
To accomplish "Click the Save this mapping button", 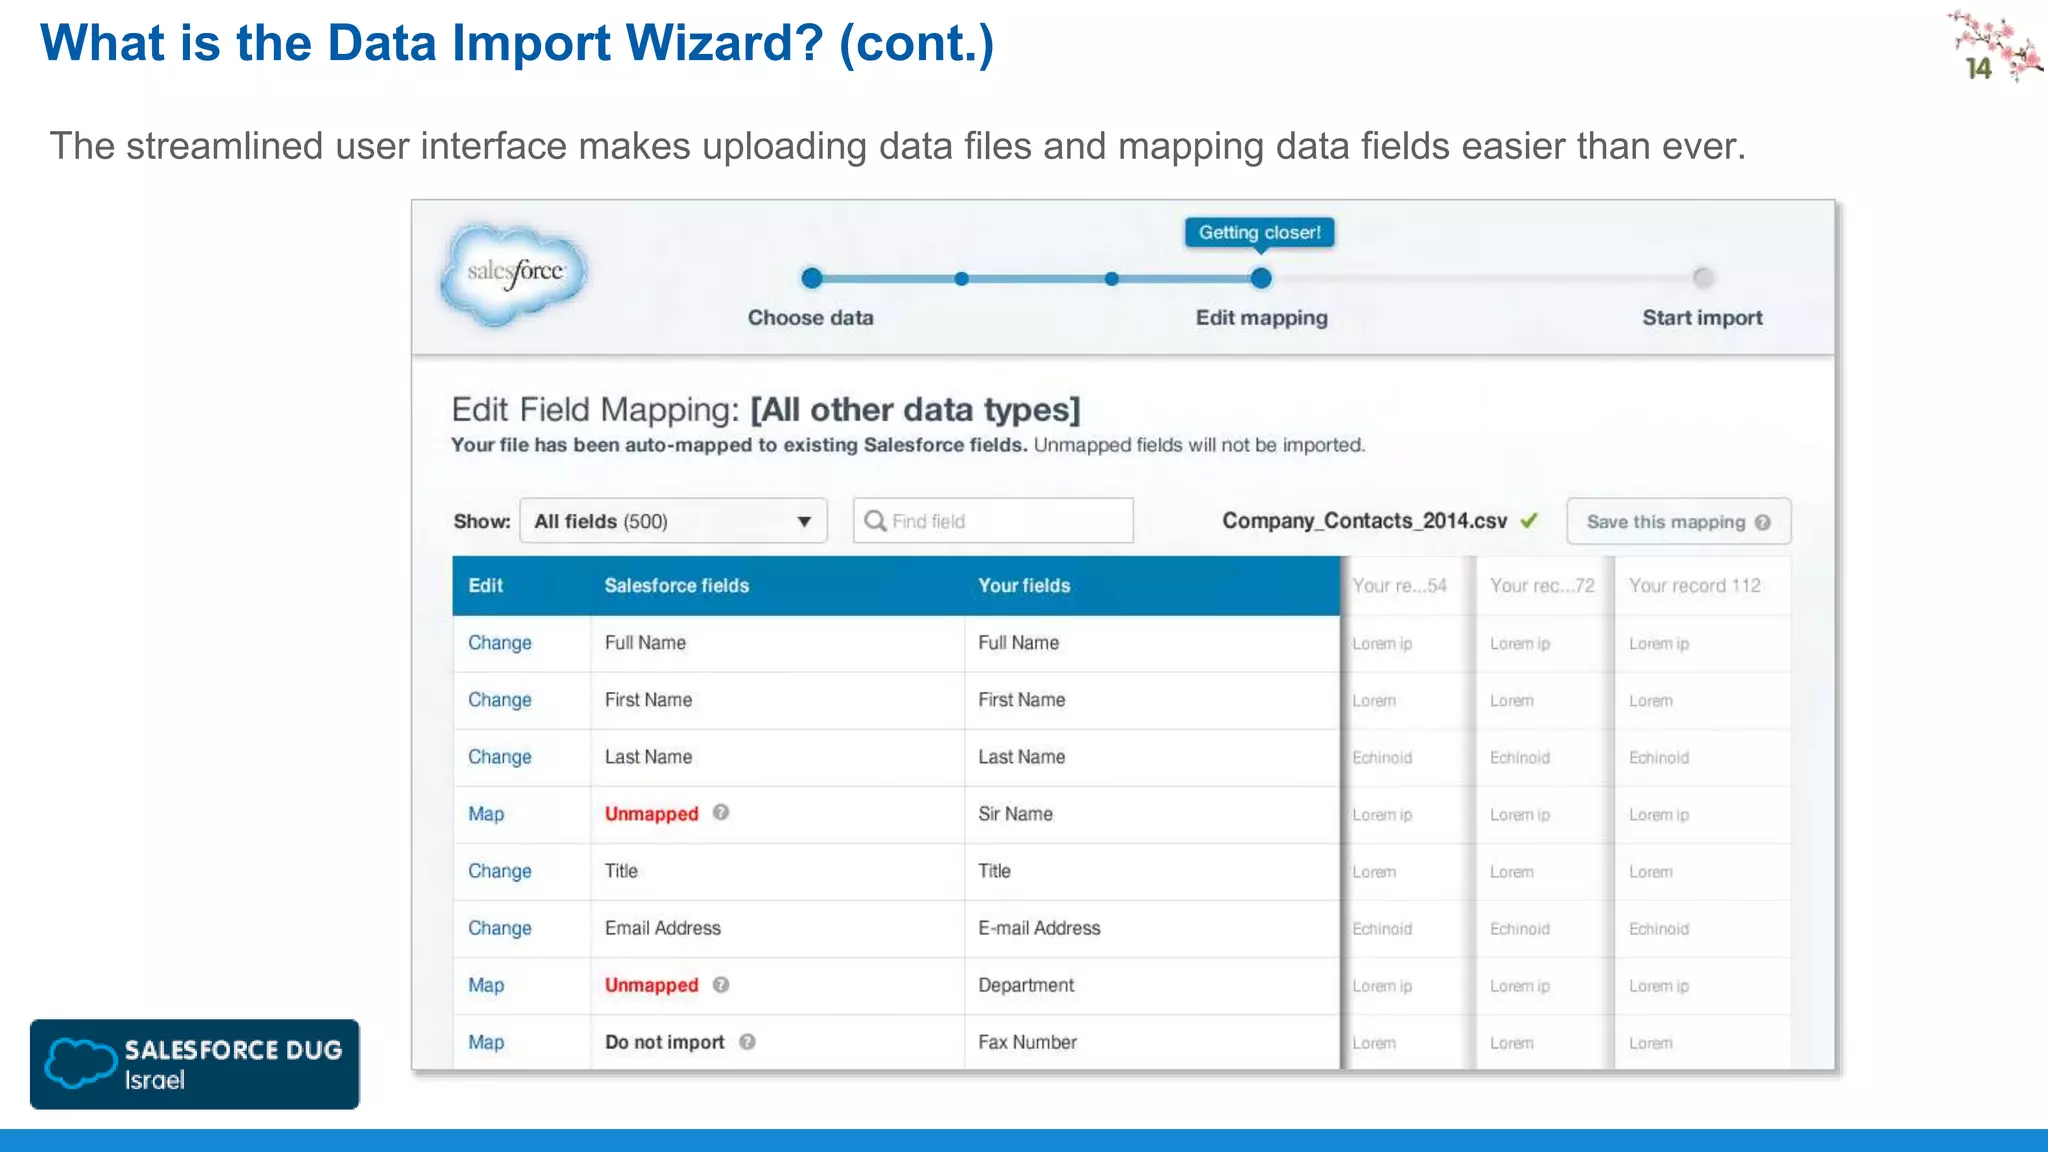I will (x=1678, y=521).
